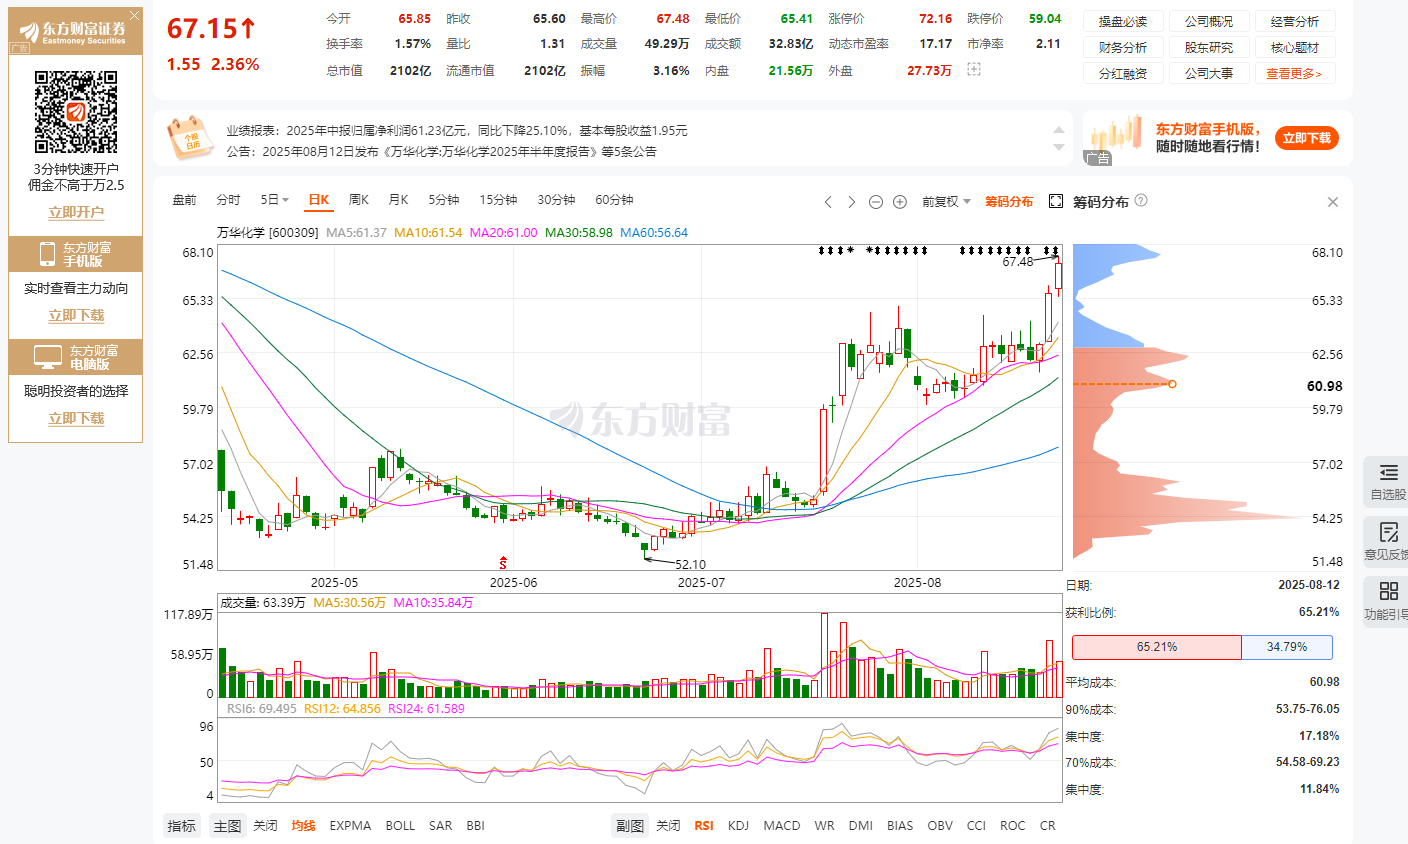Select BOLL main indicator

coord(400,826)
